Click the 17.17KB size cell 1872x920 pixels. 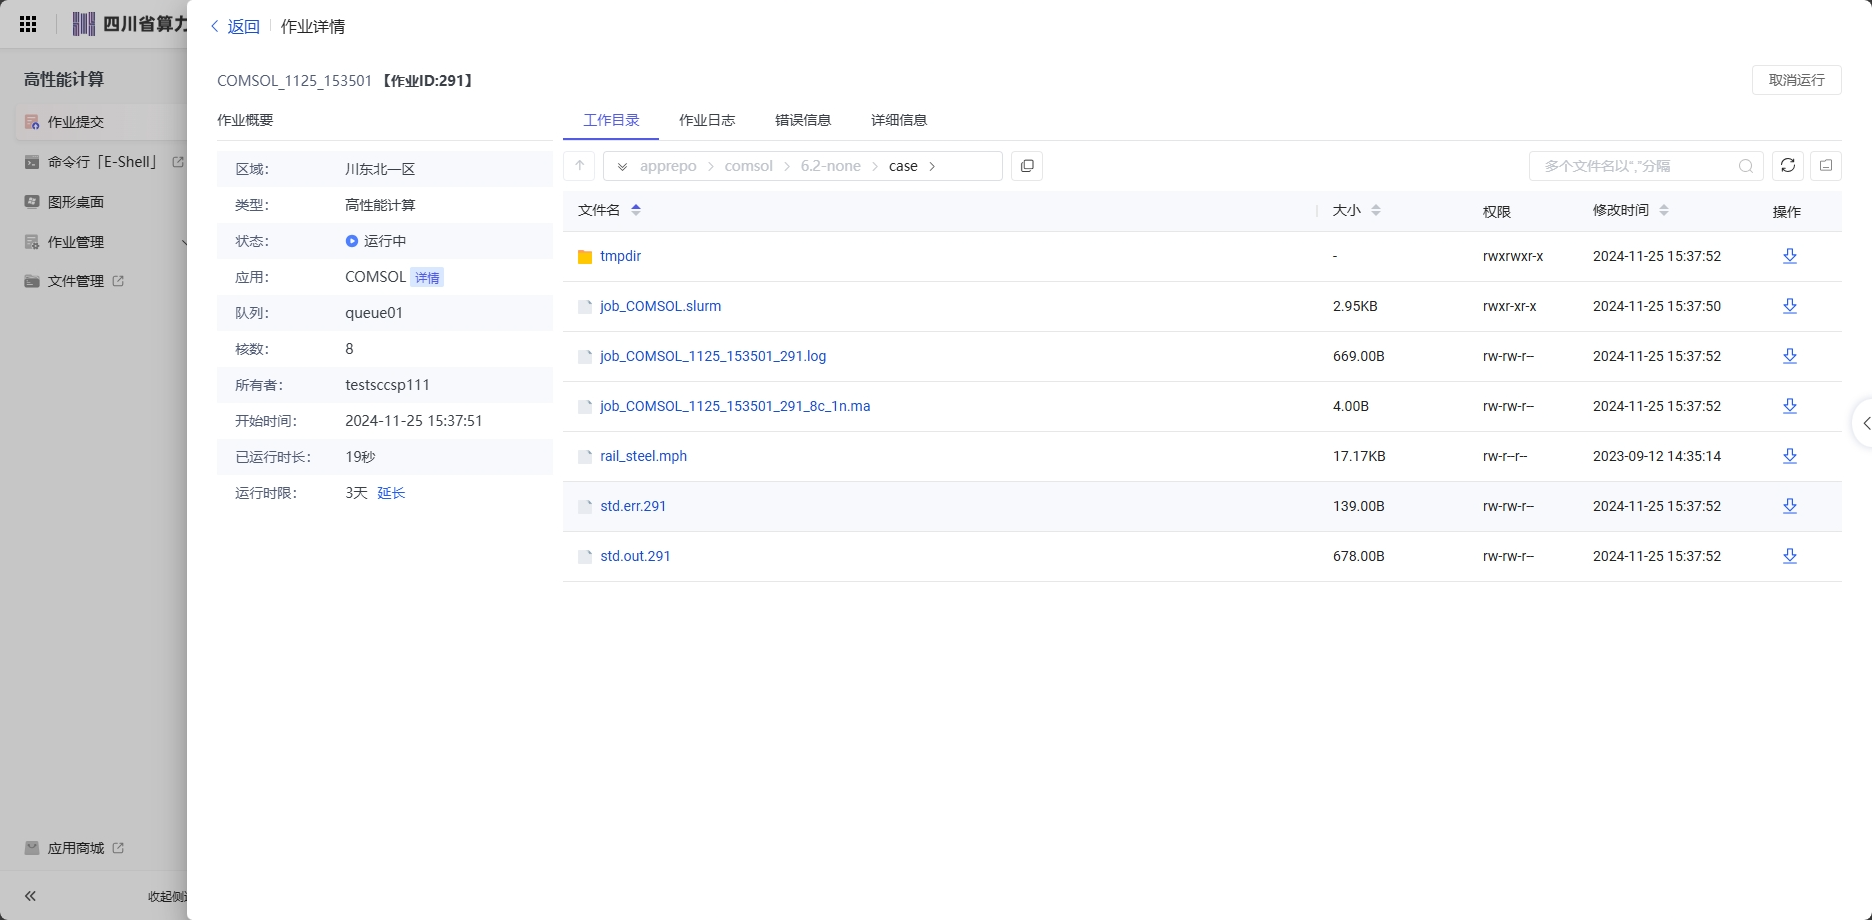(1359, 456)
